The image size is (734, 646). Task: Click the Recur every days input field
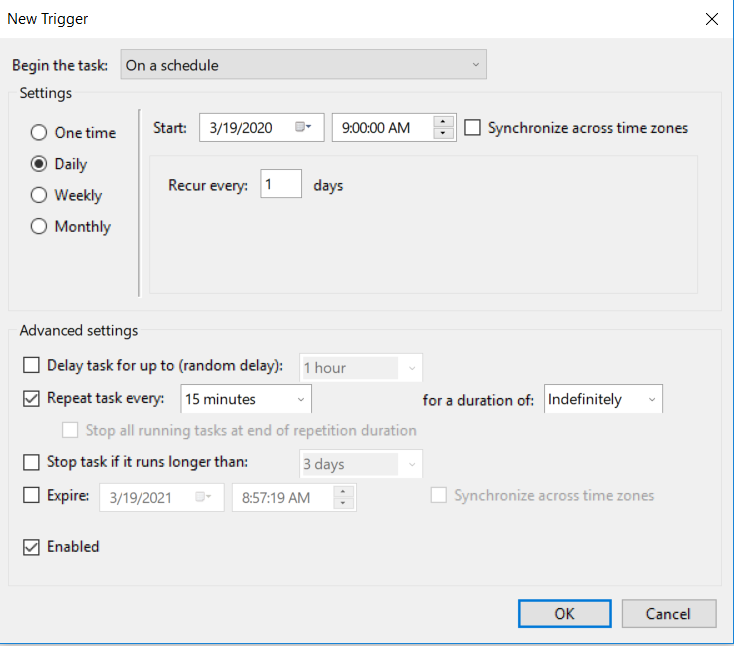281,184
